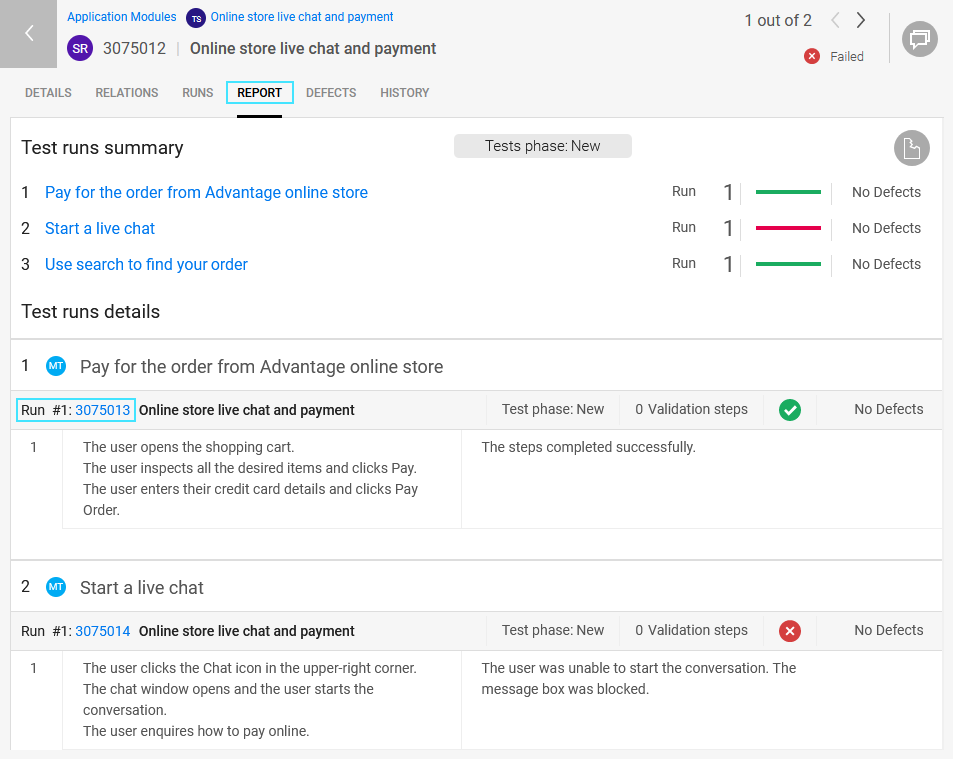953x759 pixels.
Task: Open the comments chat icon
Action: click(919, 39)
